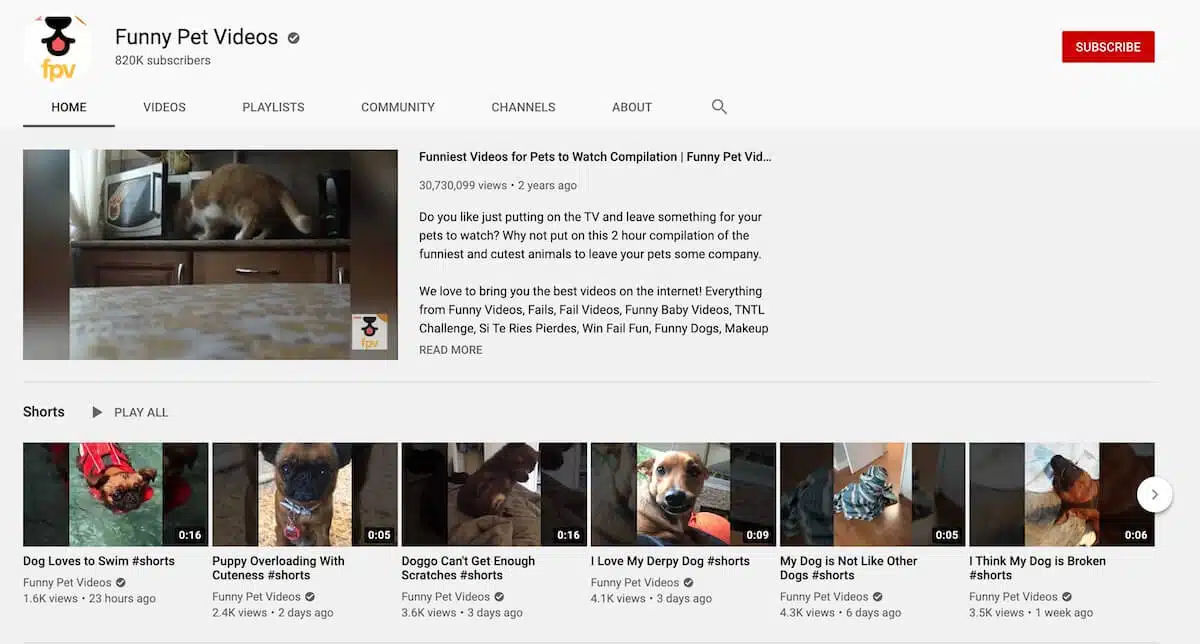Click the I Think My Dog is Broken title
This screenshot has width=1200, height=644.
1037,568
